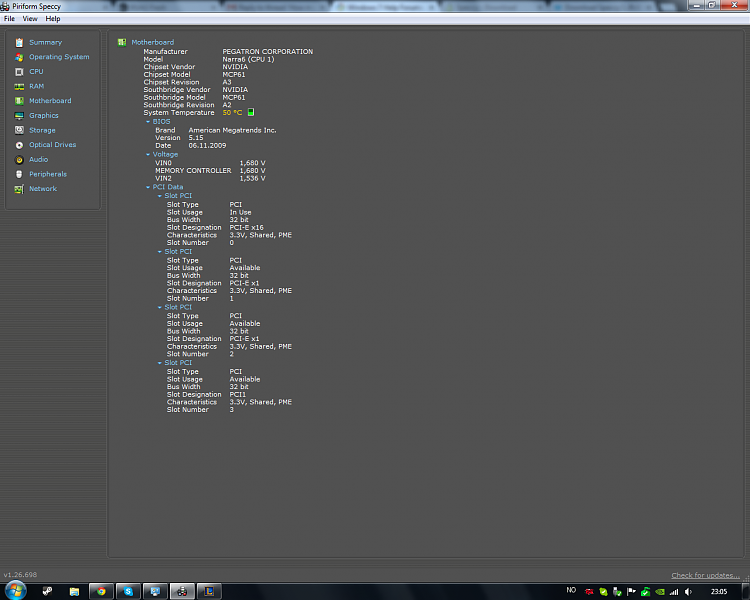Click the American Megatrends Inc. BIOS brand

click(x=232, y=130)
